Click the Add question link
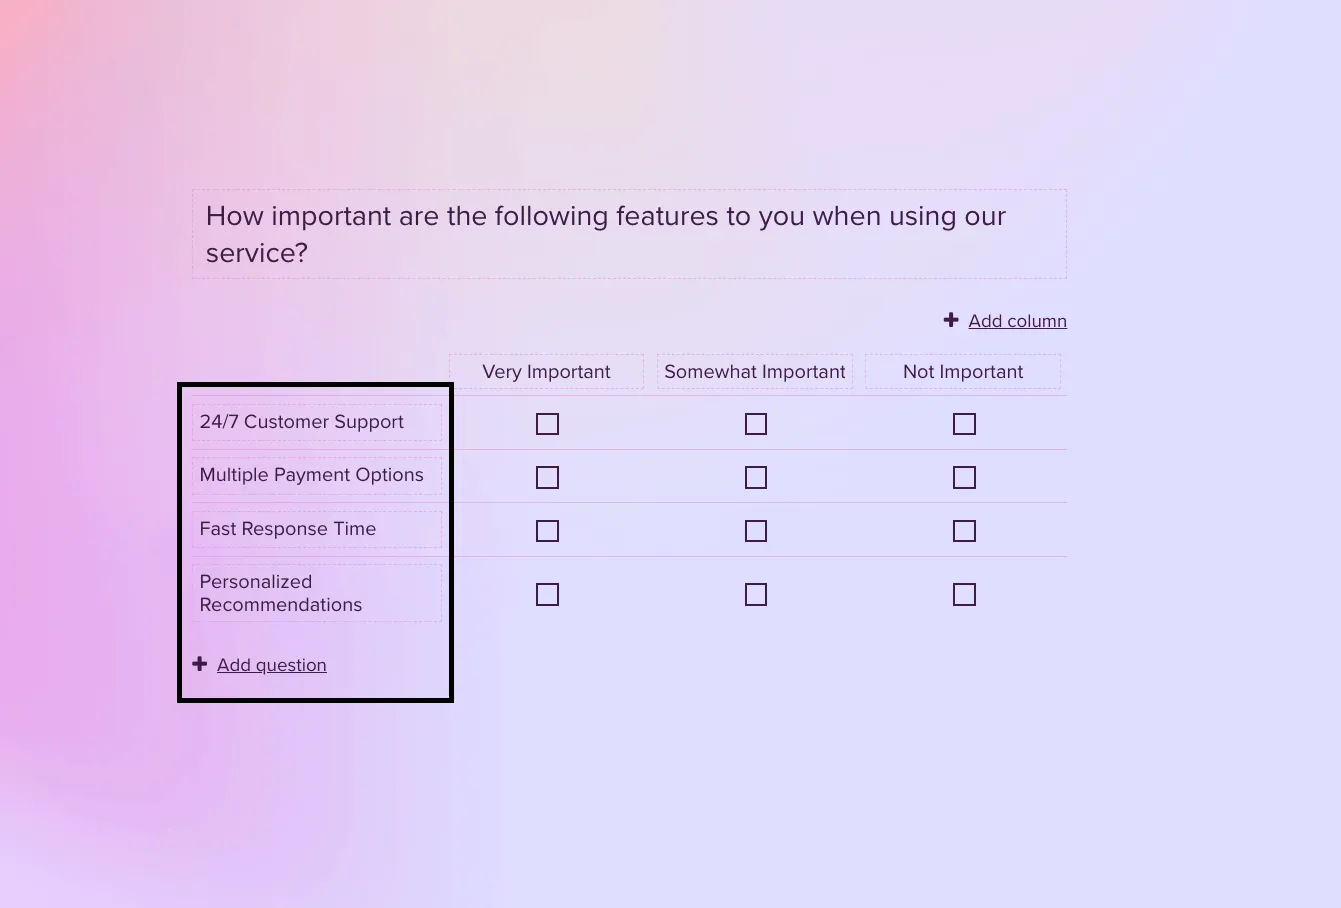This screenshot has height=908, width=1341. (271, 665)
